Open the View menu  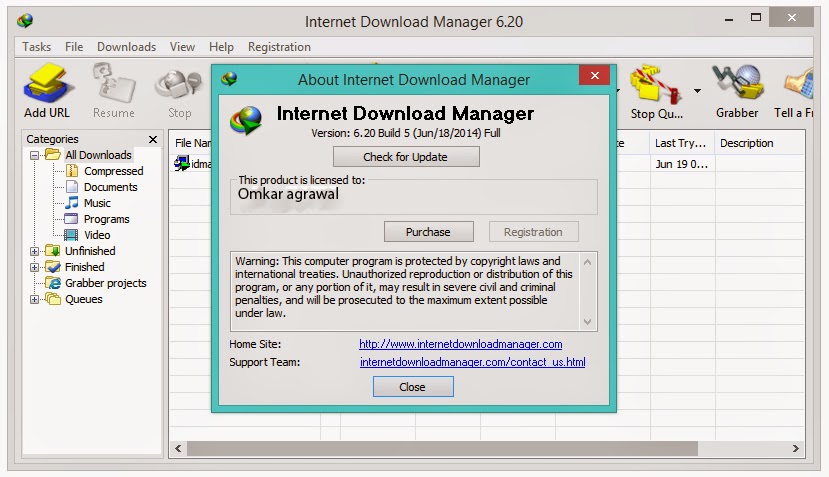click(182, 47)
